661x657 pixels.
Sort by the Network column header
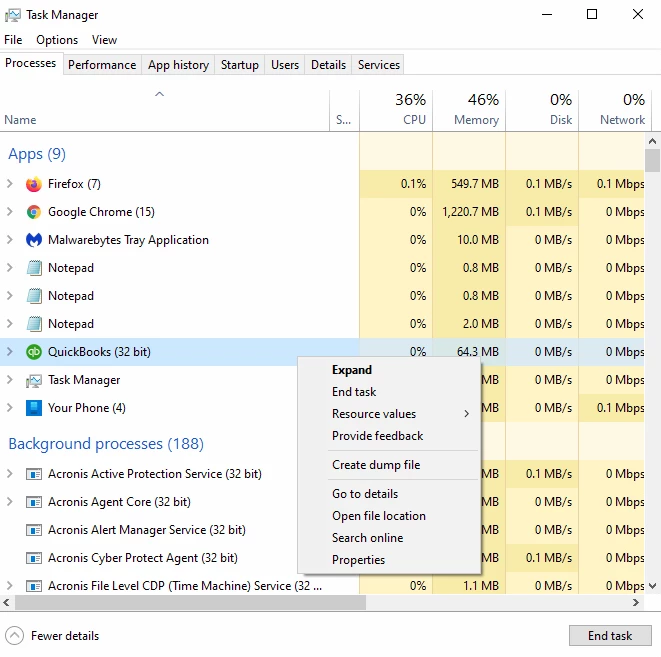point(615,110)
